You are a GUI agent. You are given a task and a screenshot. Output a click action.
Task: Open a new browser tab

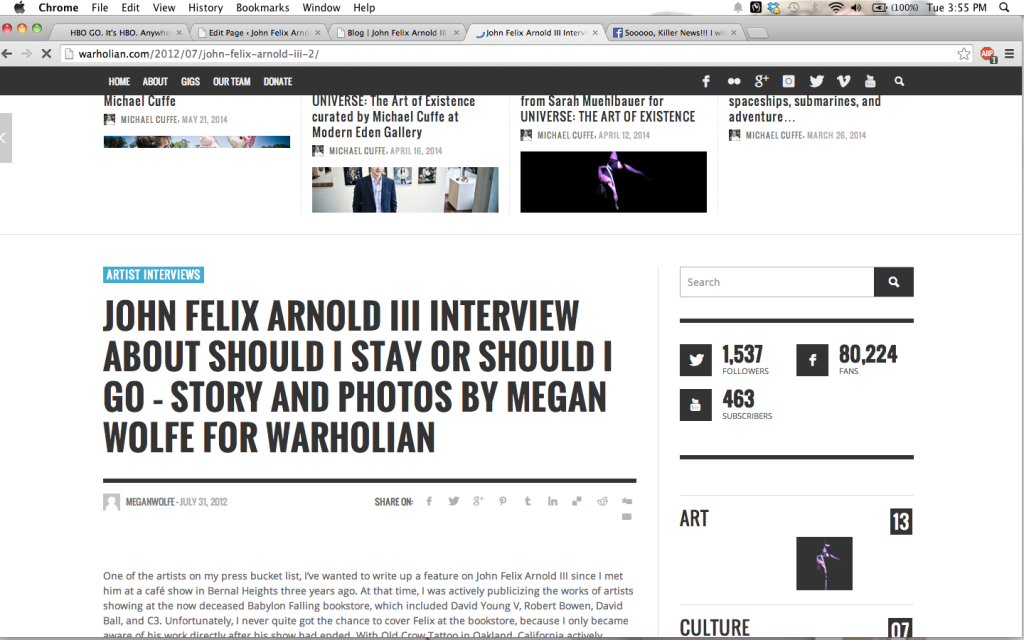tap(757, 33)
